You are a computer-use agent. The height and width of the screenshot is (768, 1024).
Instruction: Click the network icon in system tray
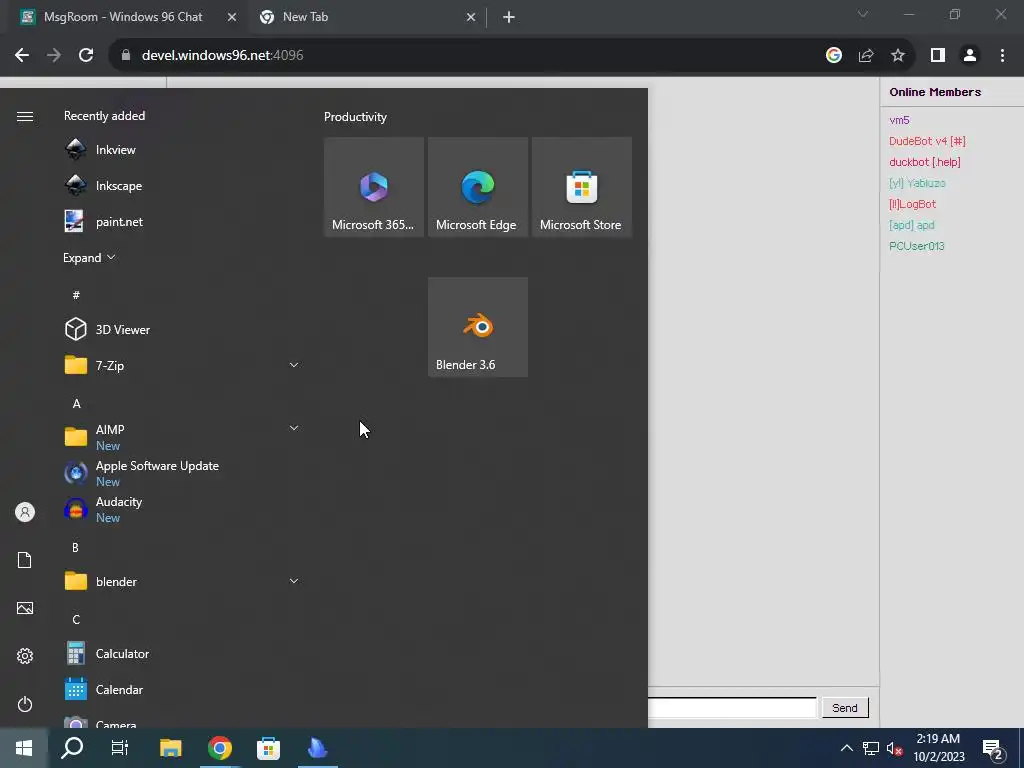pyautogui.click(x=871, y=748)
